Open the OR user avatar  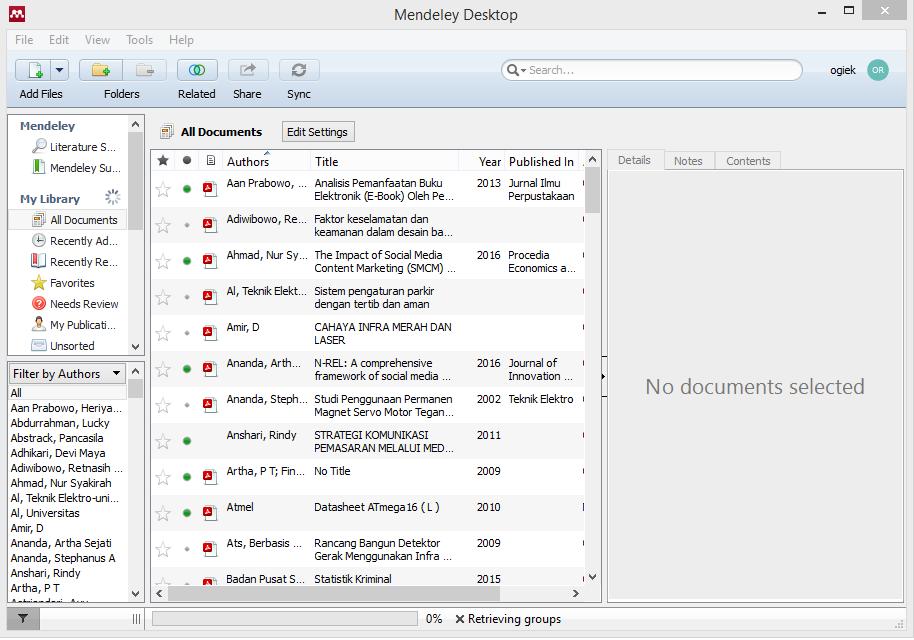click(x=877, y=70)
